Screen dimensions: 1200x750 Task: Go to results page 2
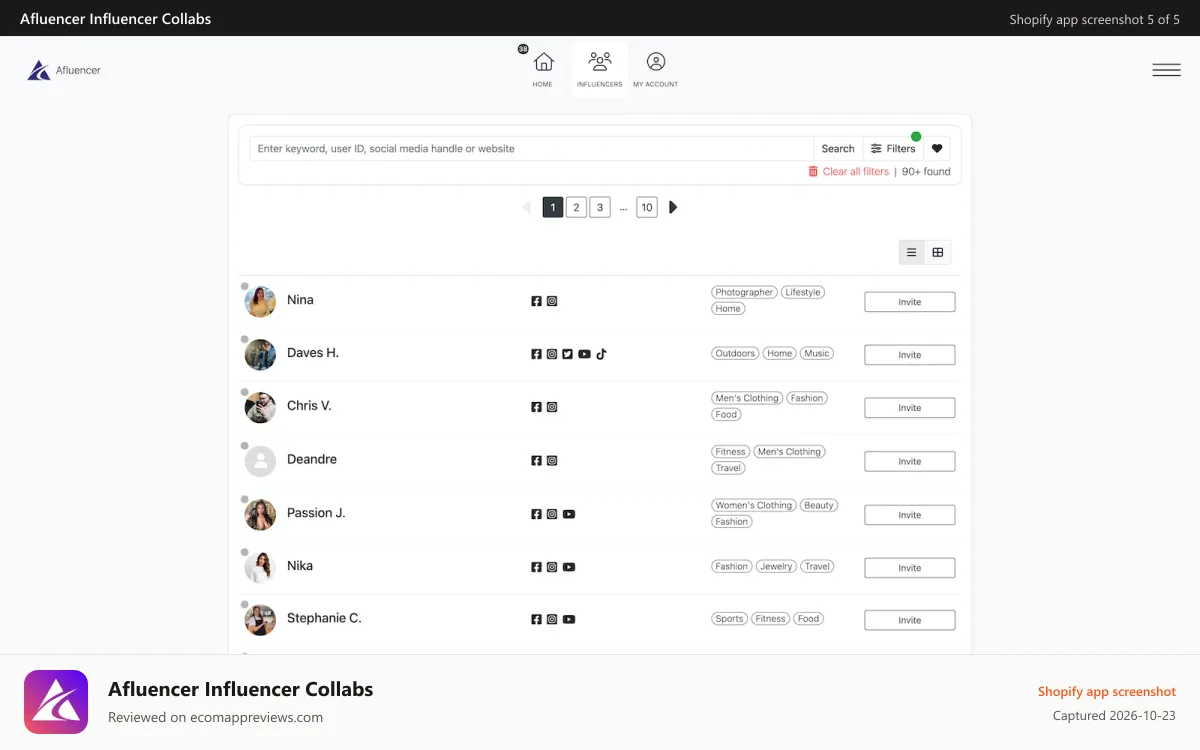576,207
